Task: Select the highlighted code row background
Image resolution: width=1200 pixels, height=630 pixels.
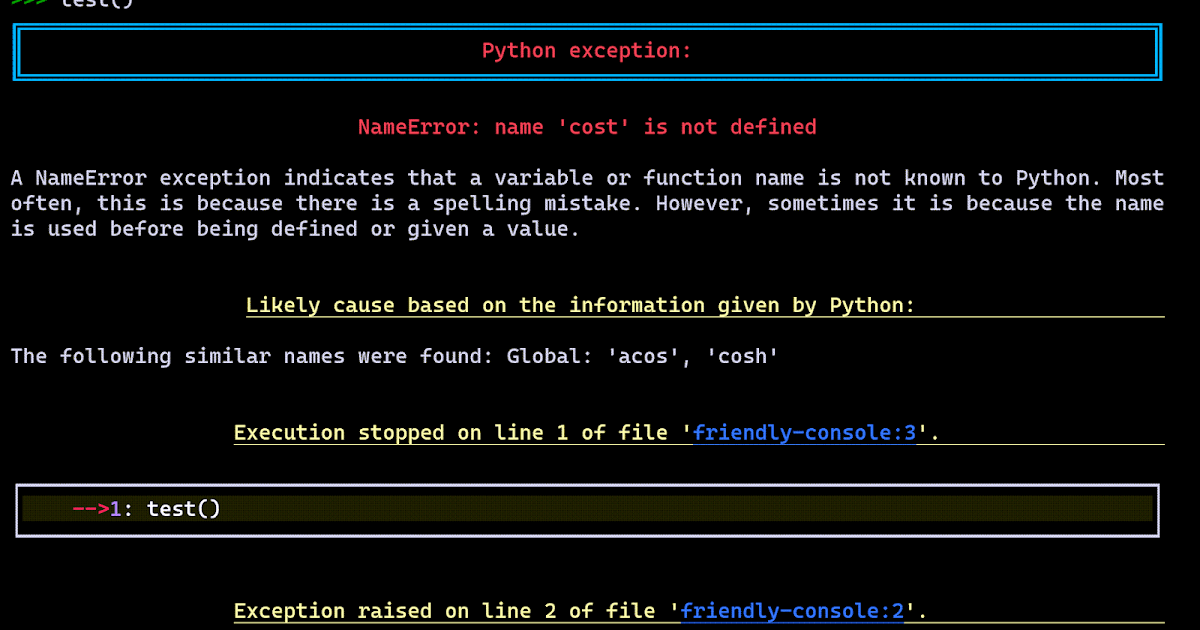Action: [x=600, y=508]
